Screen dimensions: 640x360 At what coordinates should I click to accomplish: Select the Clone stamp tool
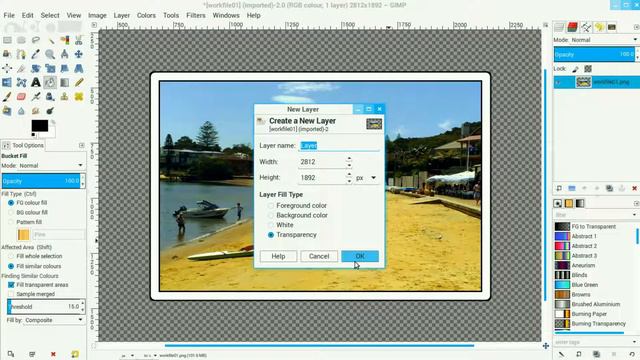[x=64, y=97]
